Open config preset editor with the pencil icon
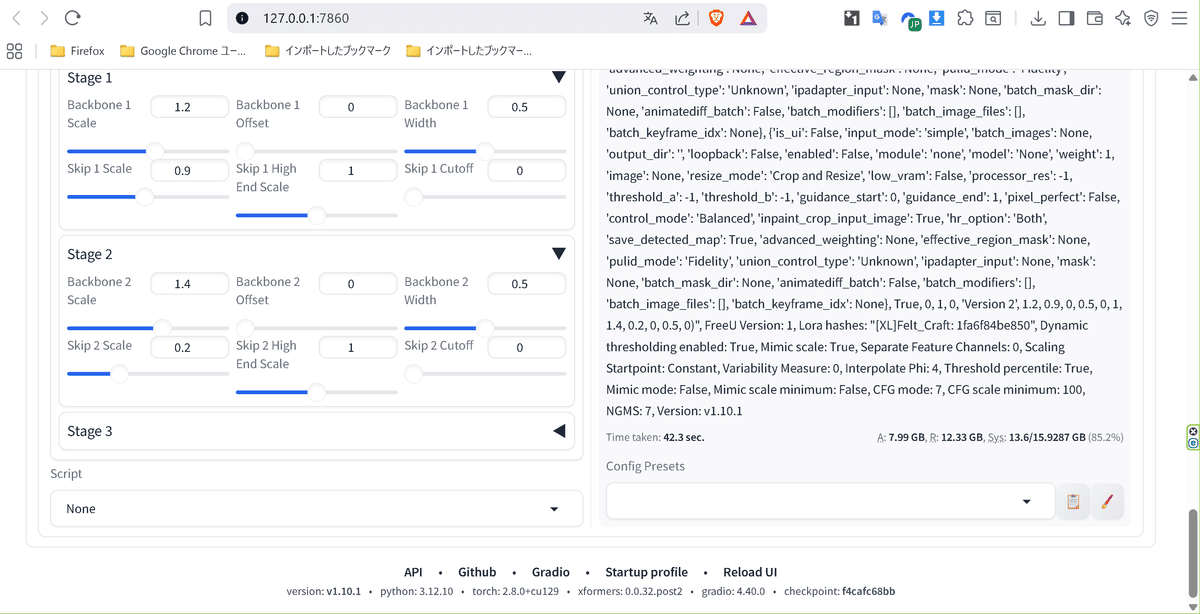This screenshot has width=1200, height=614. (x=1108, y=501)
